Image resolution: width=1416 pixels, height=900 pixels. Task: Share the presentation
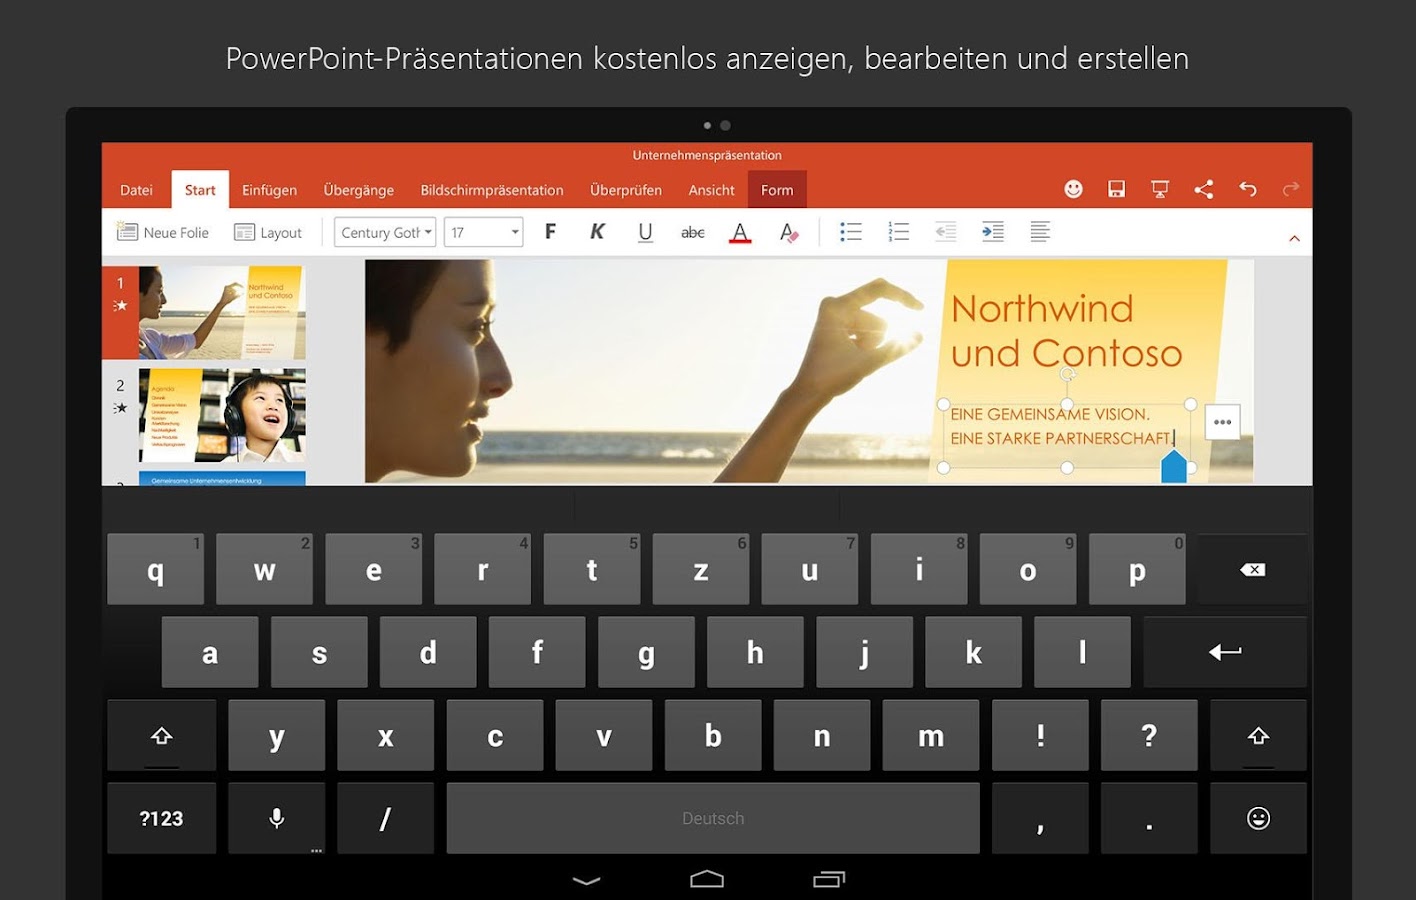pos(1203,188)
